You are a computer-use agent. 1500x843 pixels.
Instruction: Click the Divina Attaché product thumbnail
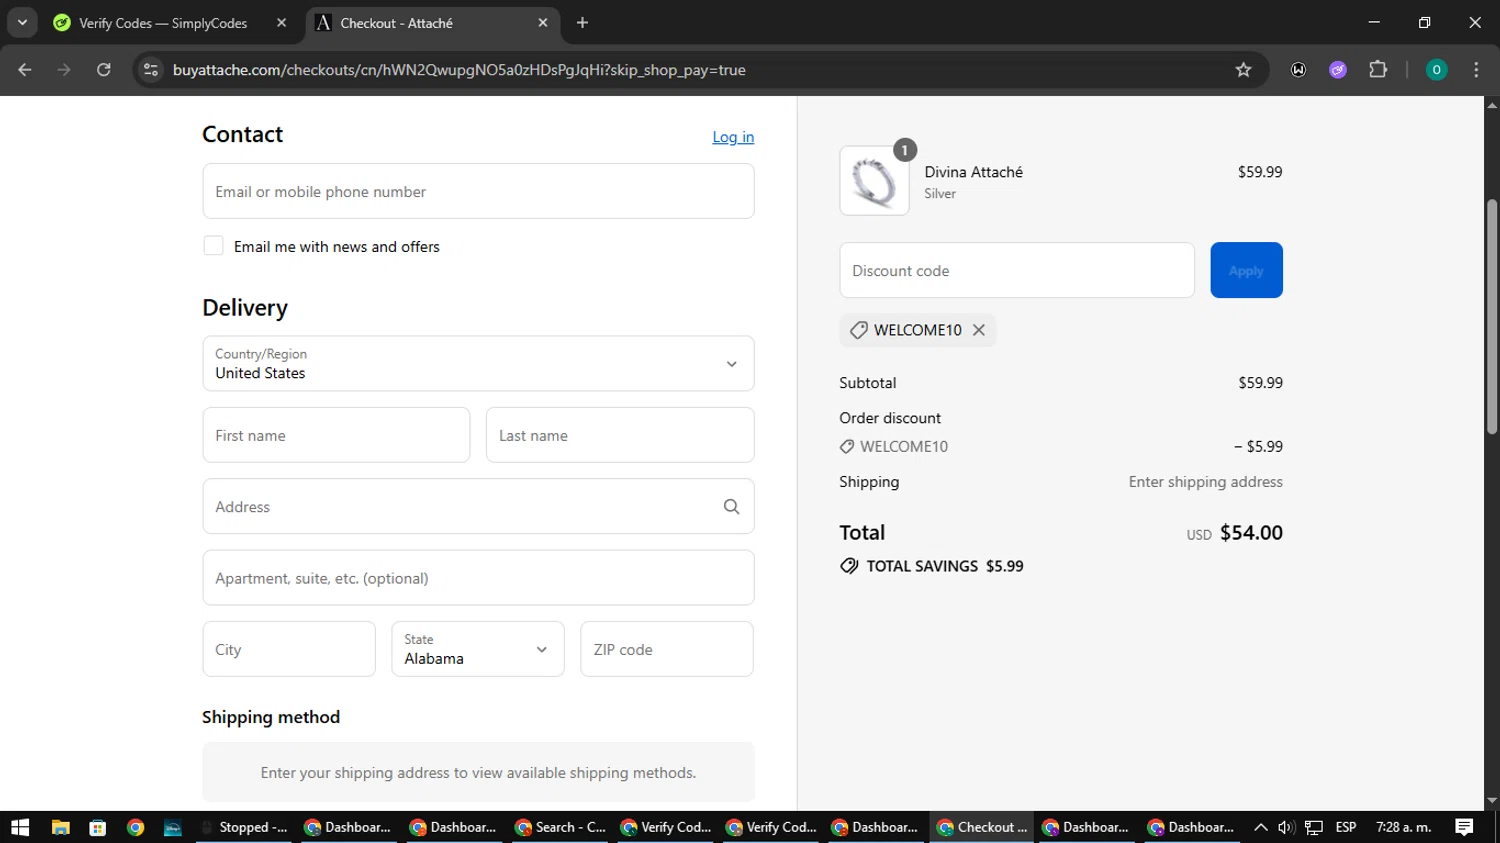[x=874, y=181]
